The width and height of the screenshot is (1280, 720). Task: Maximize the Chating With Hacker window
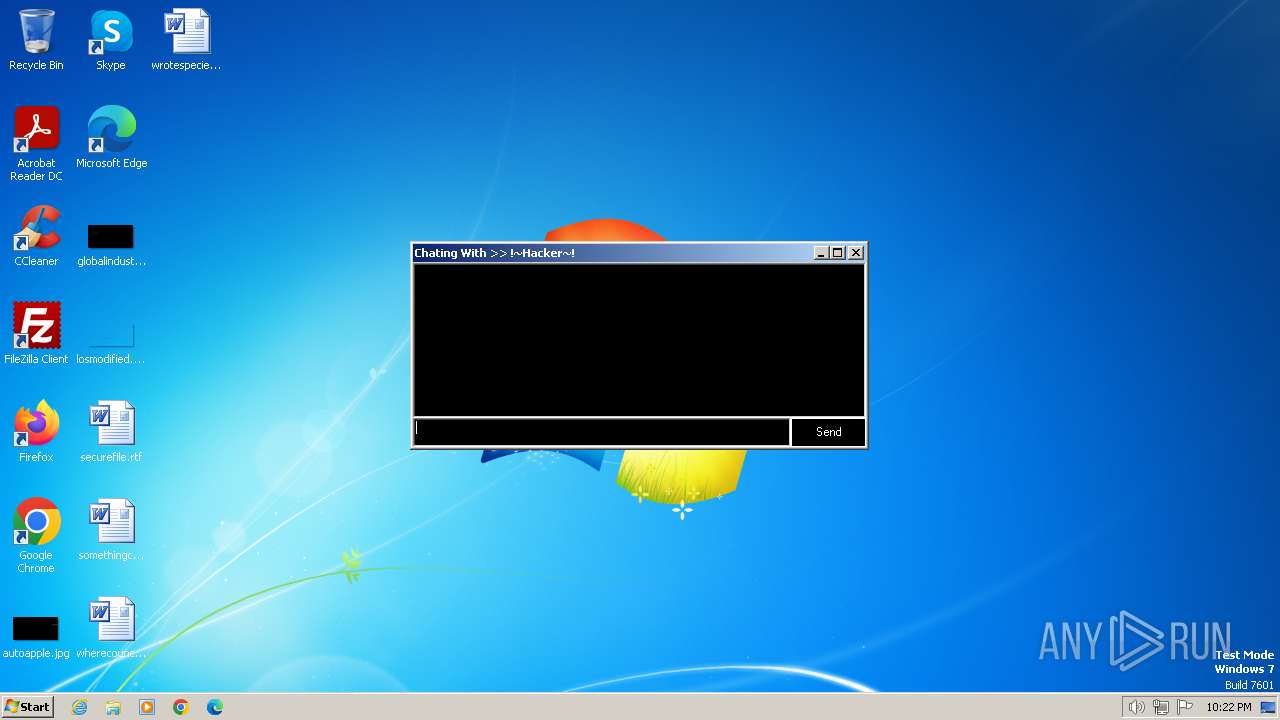pyautogui.click(x=838, y=253)
